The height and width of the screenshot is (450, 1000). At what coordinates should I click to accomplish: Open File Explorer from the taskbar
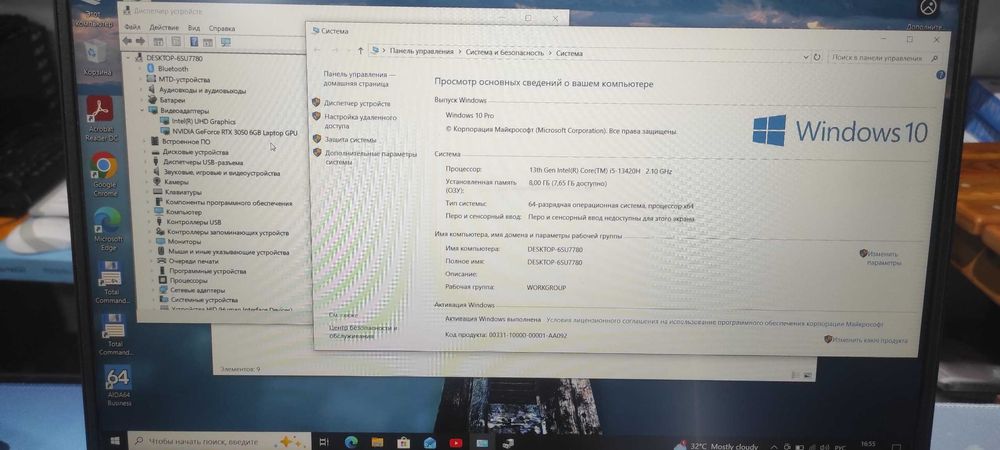378,442
